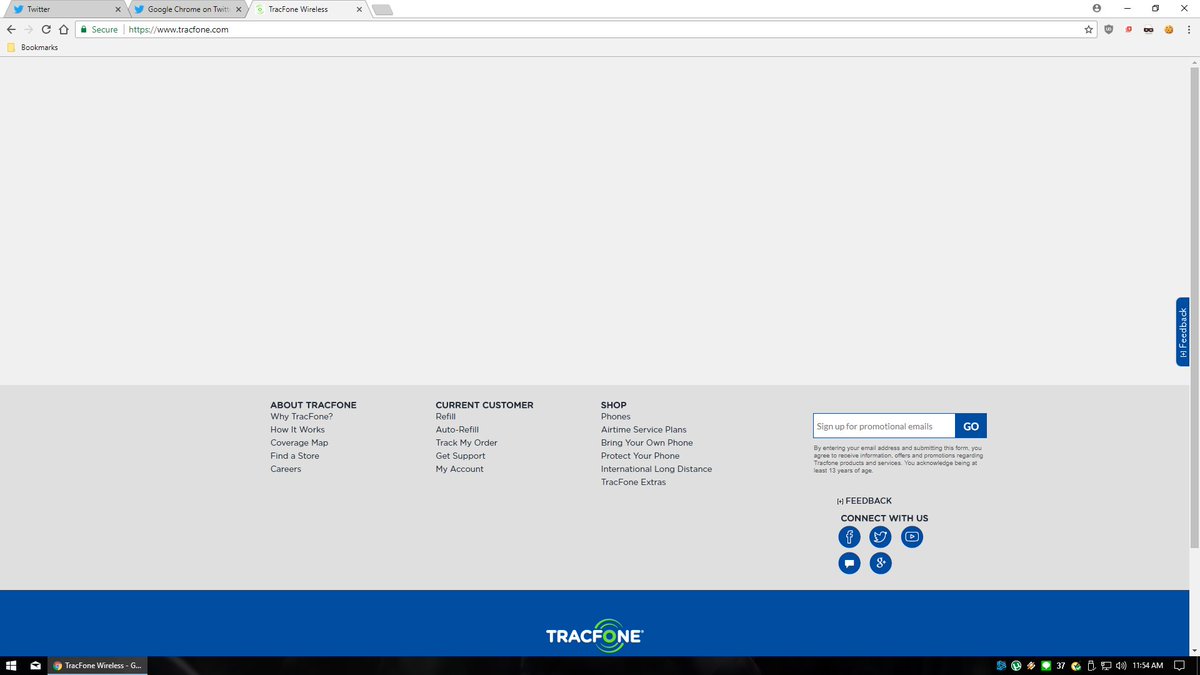Click the volume speaker tray icon
Viewport: 1200px width, 675px height.
click(1121, 665)
